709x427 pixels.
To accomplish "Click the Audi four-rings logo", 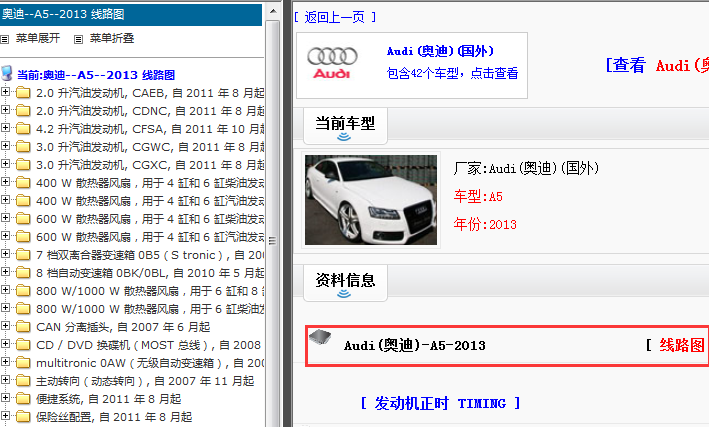I will (332, 62).
